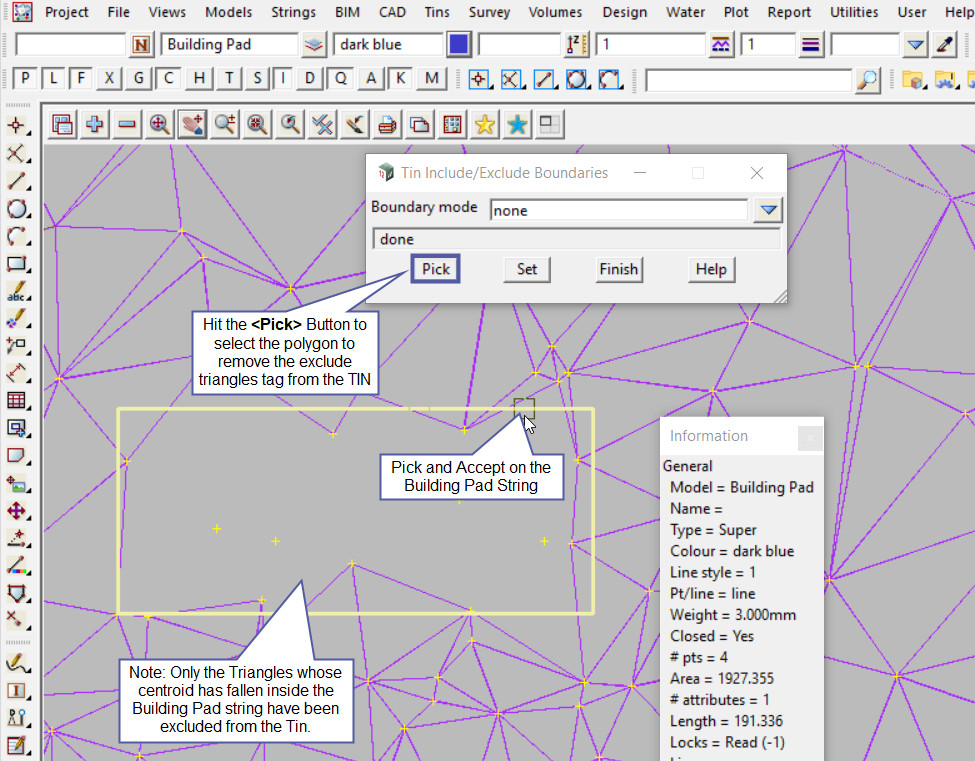Screen dimensions: 975x761
Task: Click the dark blue colour swatch
Action: tap(459, 44)
